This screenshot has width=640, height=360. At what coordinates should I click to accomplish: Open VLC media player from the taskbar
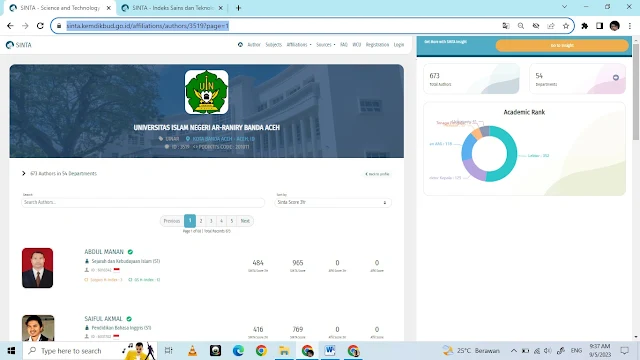pyautogui.click(x=192, y=351)
